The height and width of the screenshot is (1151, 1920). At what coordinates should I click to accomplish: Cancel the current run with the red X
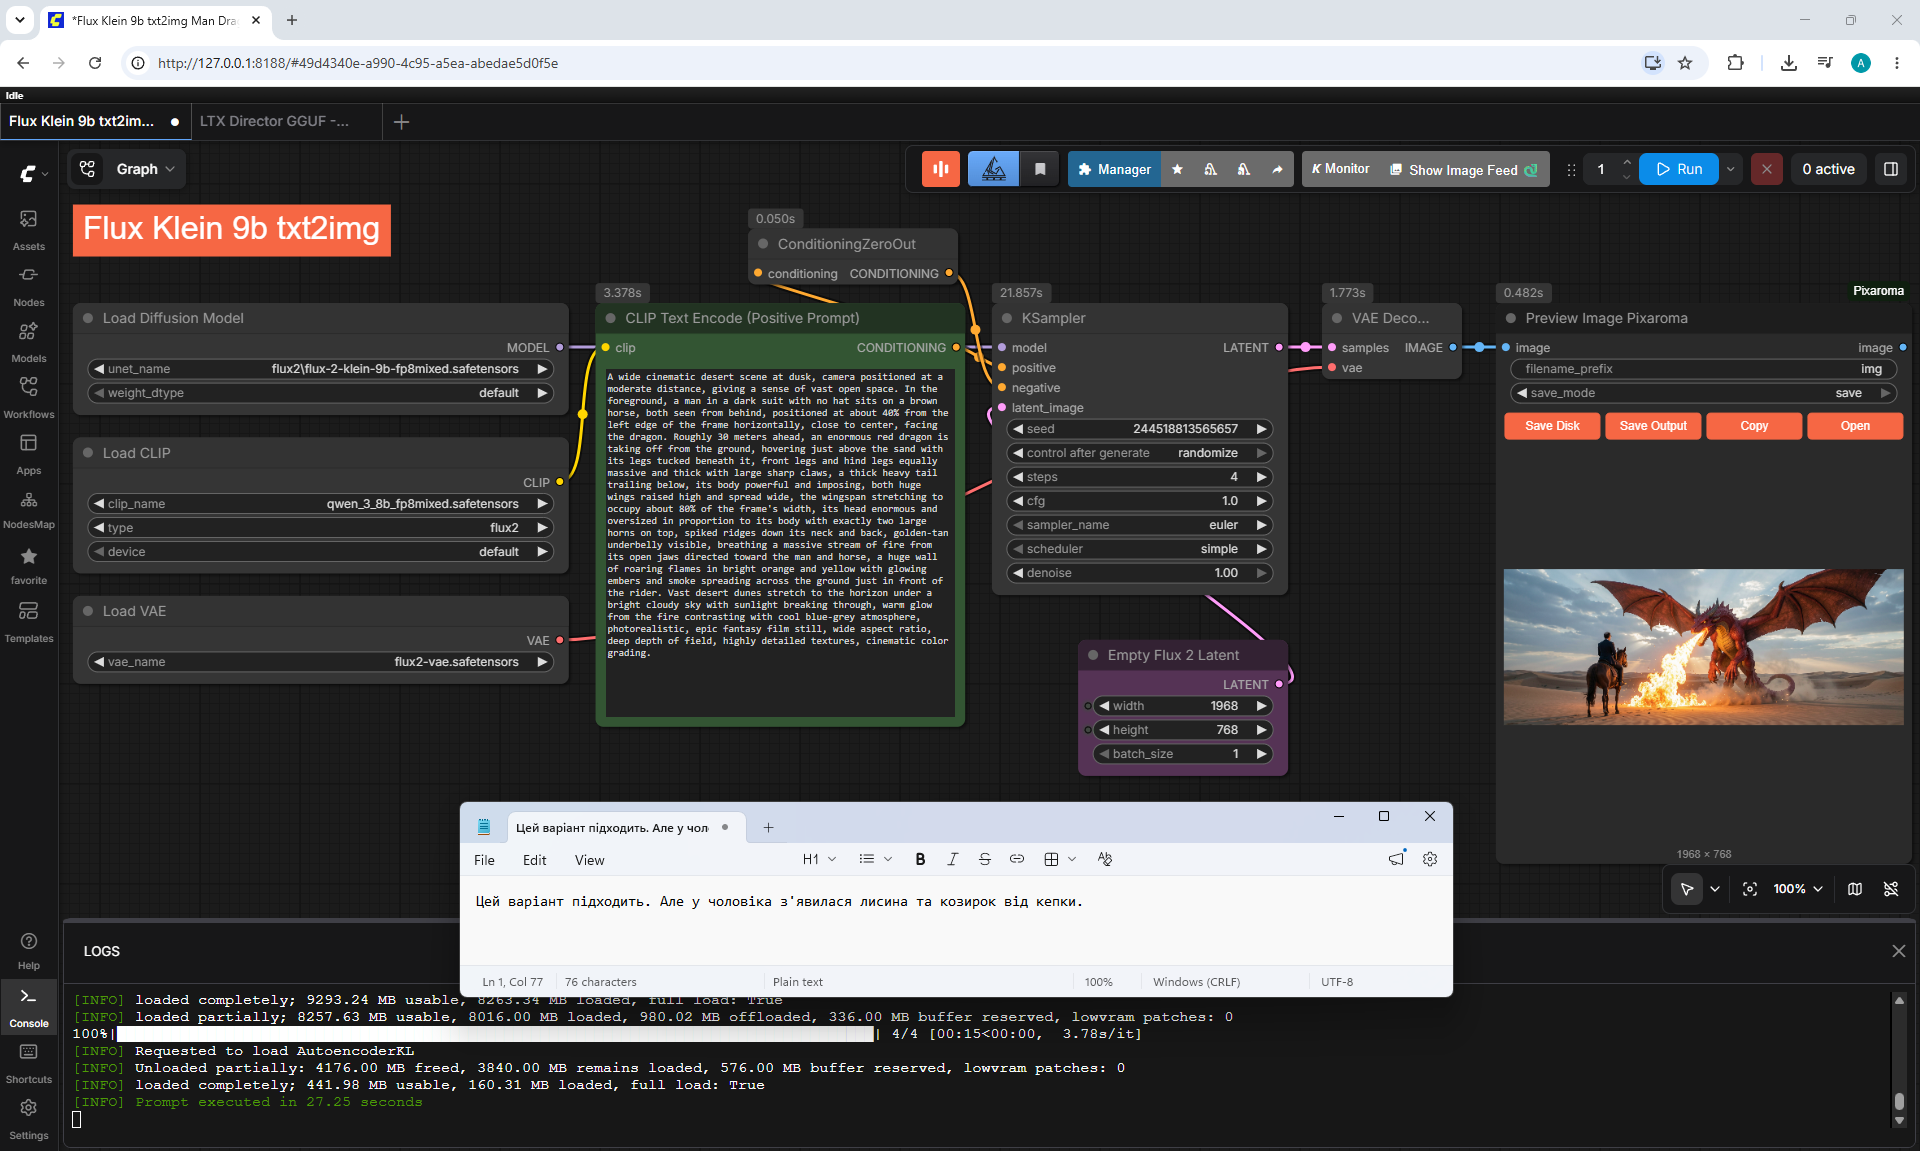pos(1767,169)
